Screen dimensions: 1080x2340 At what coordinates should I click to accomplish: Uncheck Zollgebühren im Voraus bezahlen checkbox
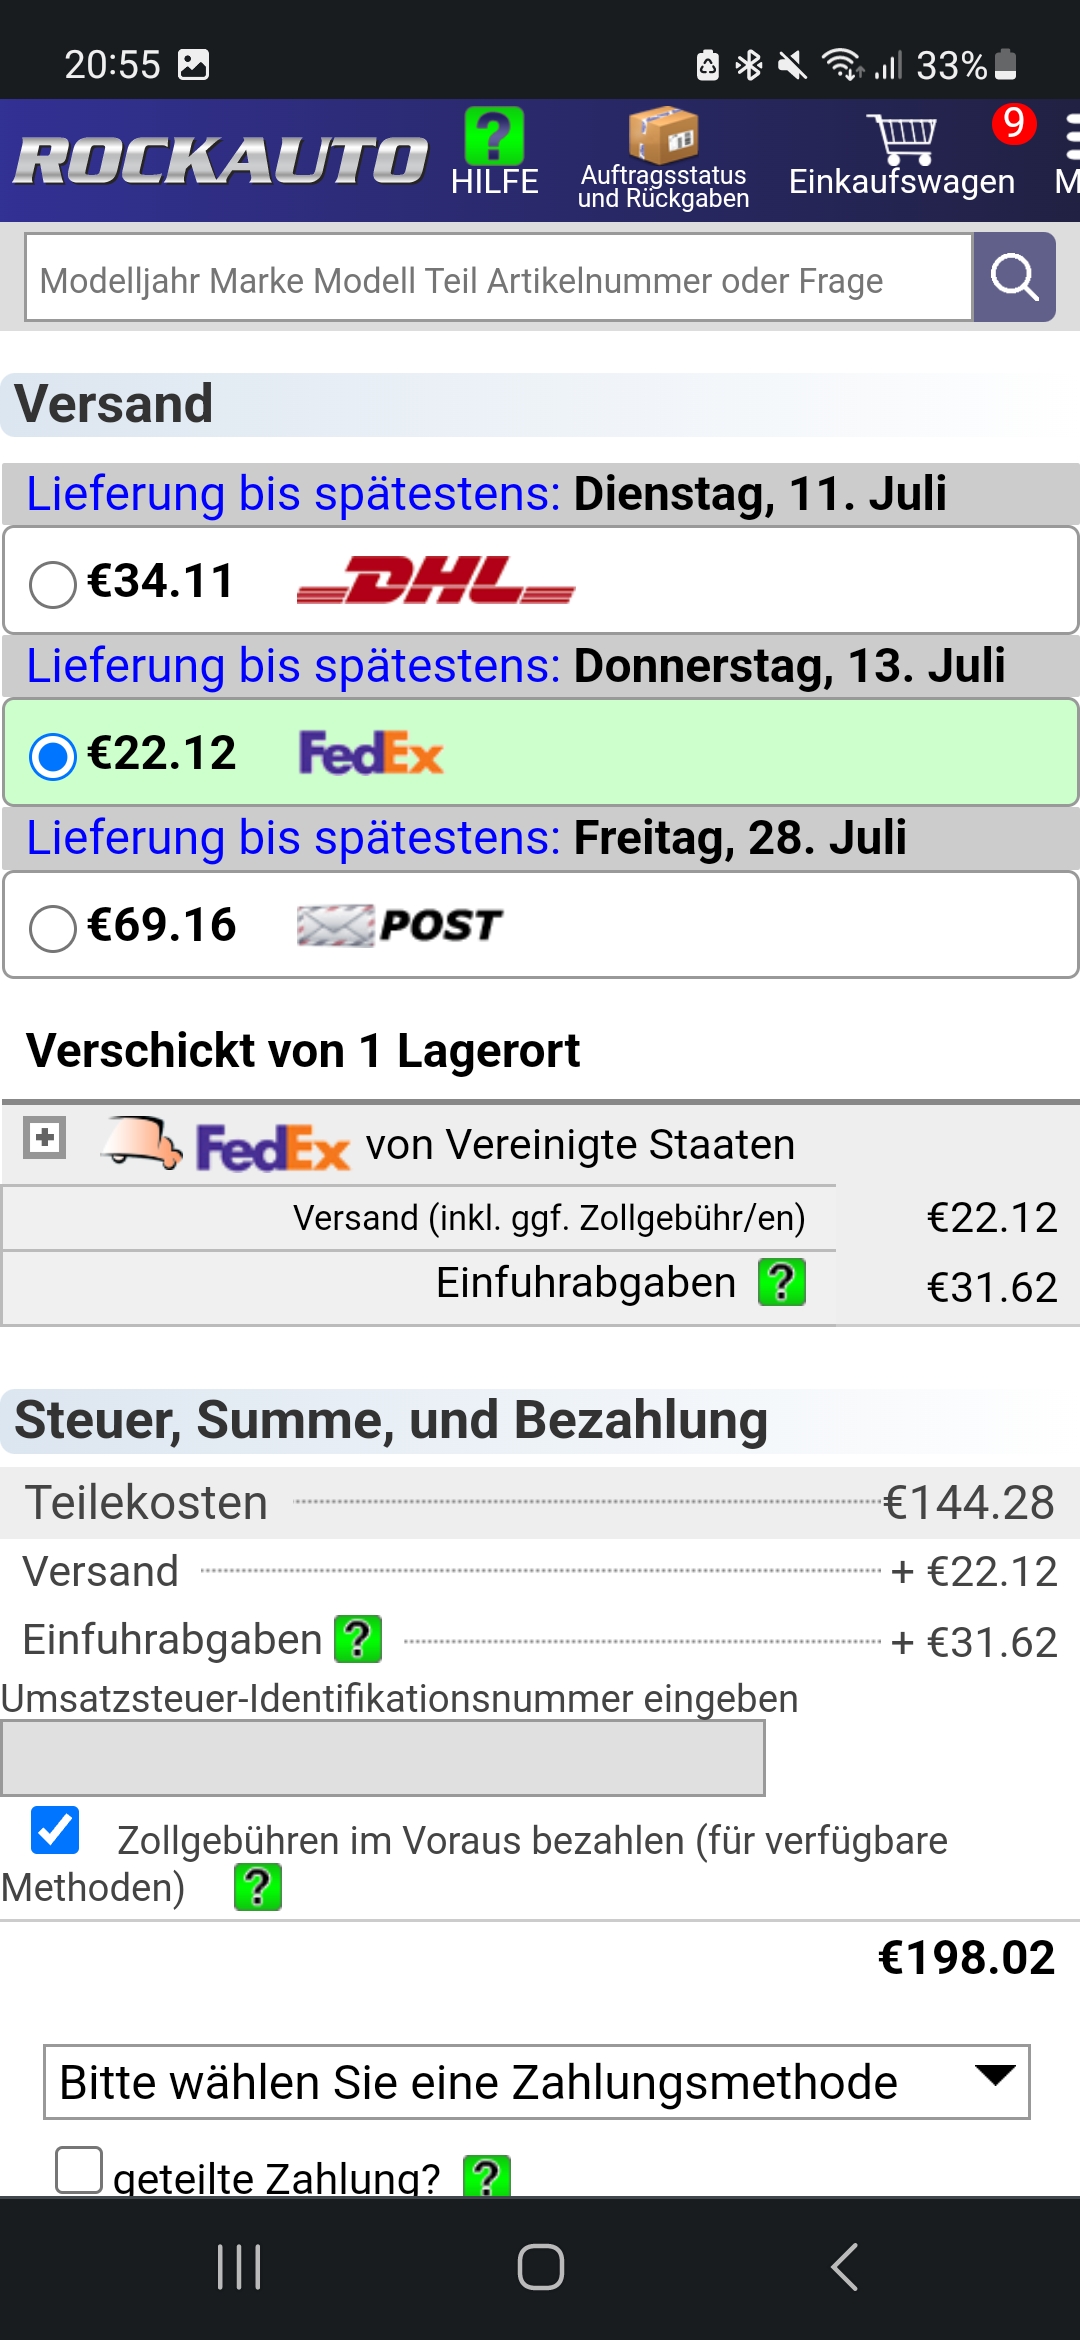(55, 1830)
